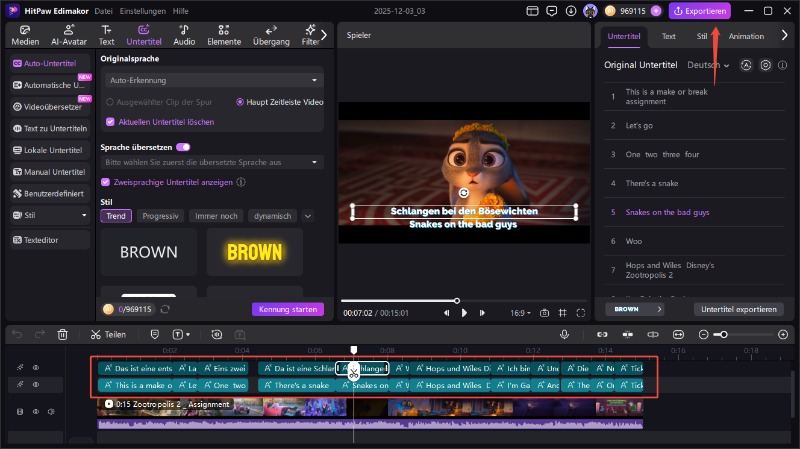The image size is (800, 449).
Task: Click Untertitel exportieren button
Action: coord(738,309)
